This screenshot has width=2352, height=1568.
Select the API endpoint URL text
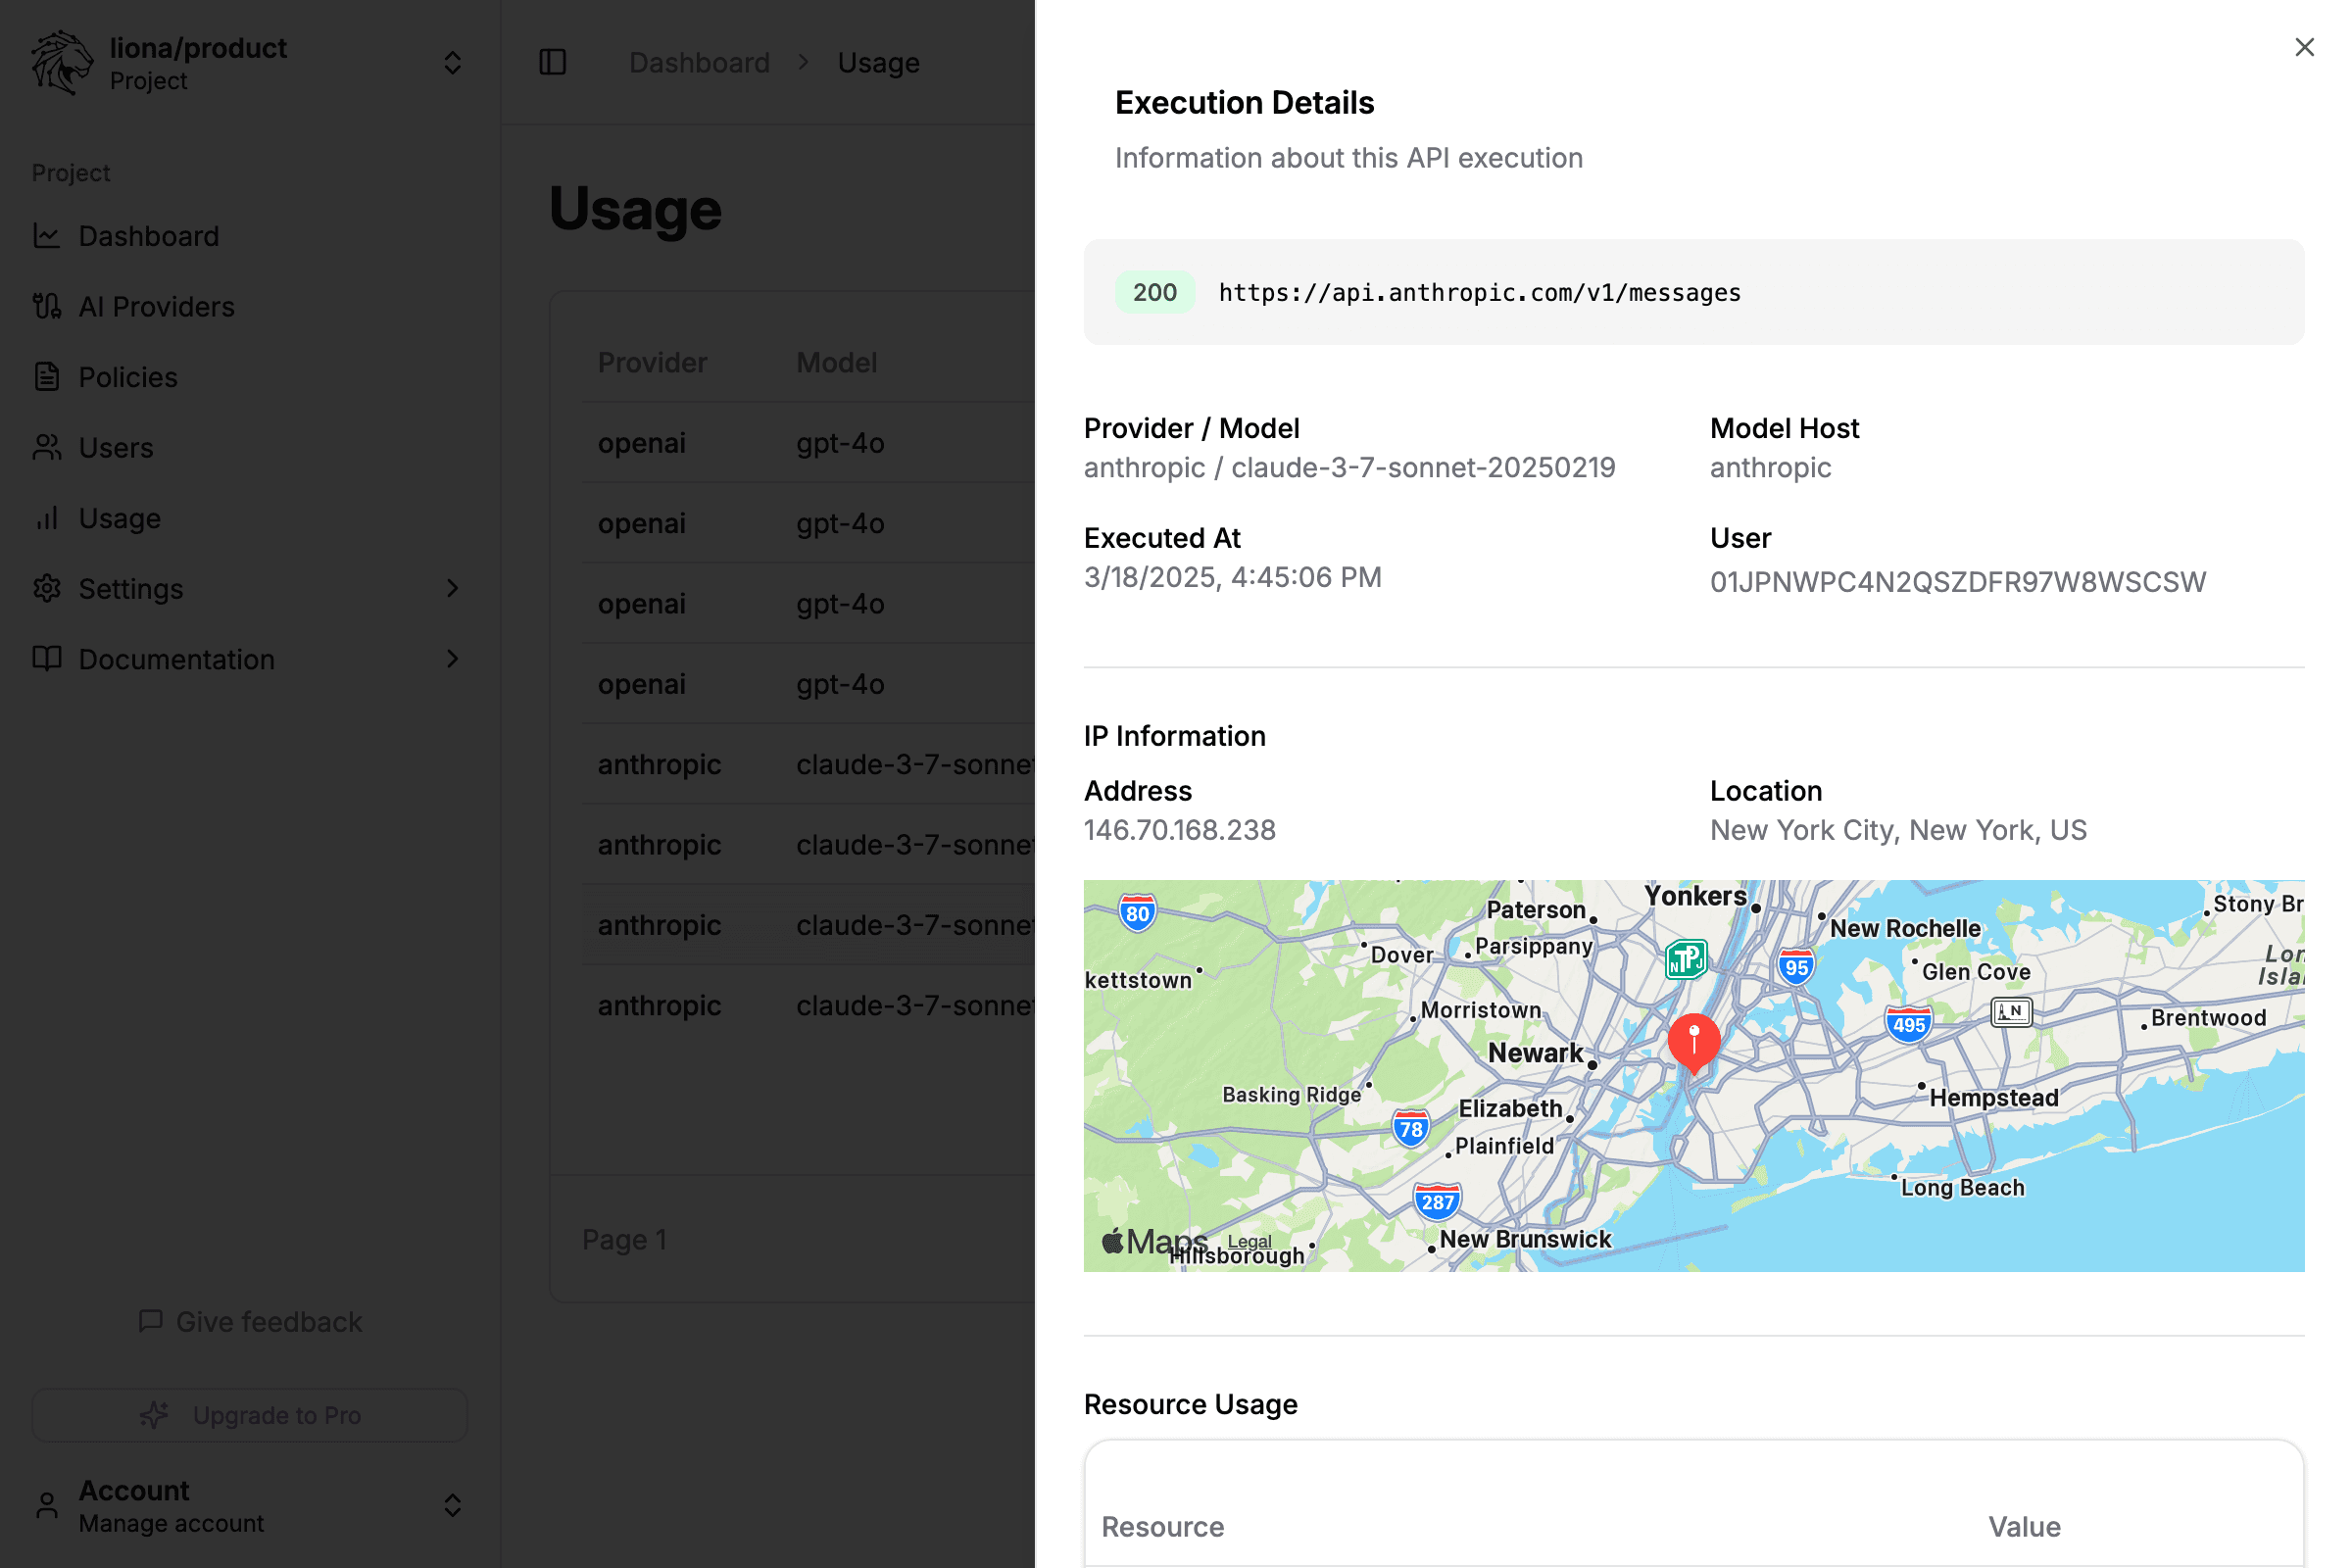1479,292
